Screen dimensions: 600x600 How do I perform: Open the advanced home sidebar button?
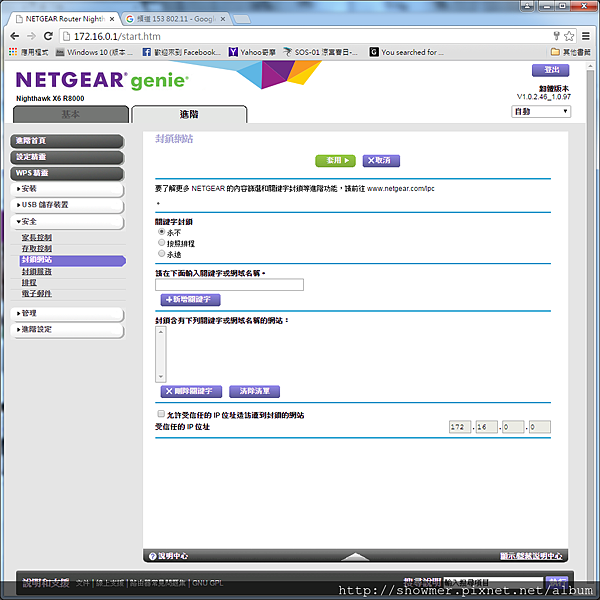point(67,141)
